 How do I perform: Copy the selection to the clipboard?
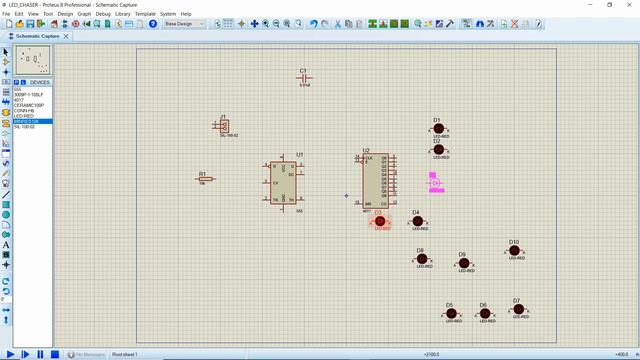348,24
